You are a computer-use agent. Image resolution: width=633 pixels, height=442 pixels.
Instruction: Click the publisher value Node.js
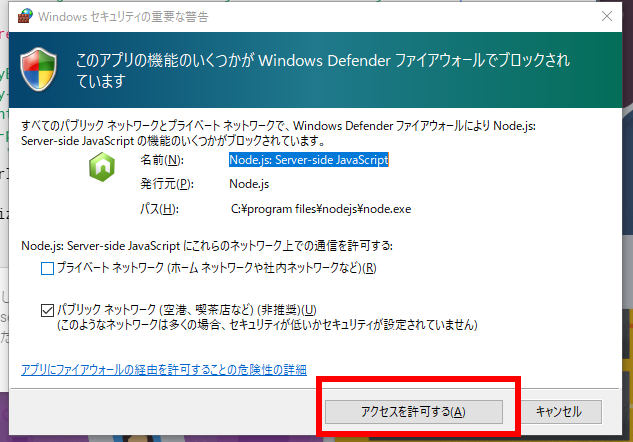click(249, 184)
